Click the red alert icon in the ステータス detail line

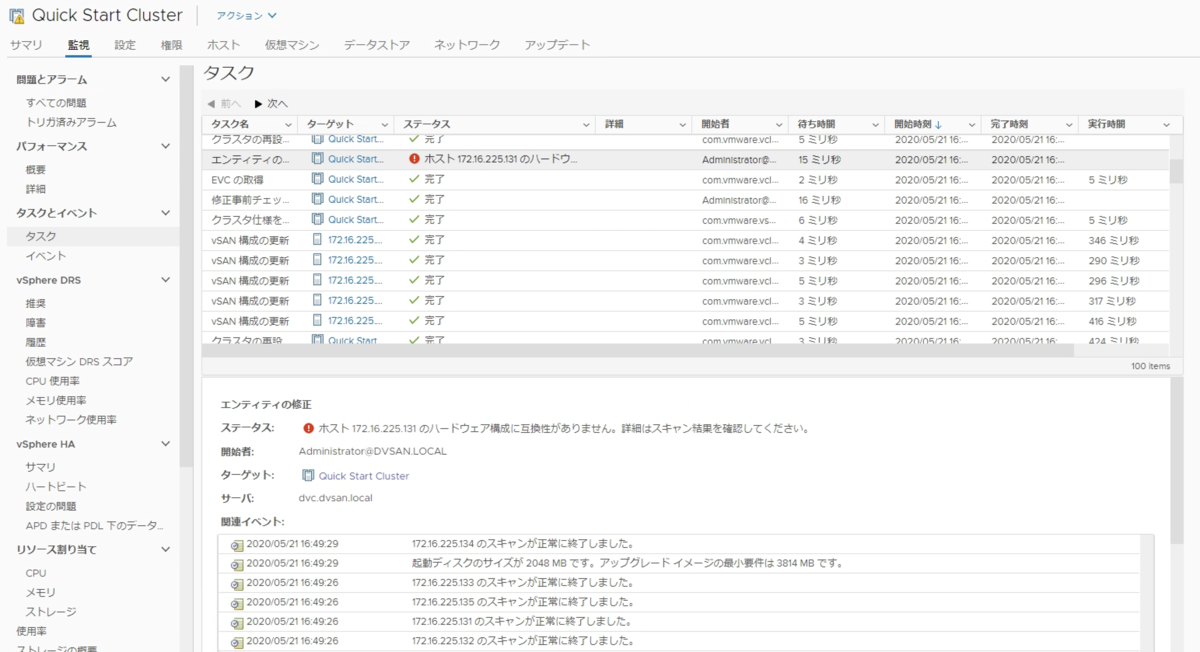[x=307, y=430]
